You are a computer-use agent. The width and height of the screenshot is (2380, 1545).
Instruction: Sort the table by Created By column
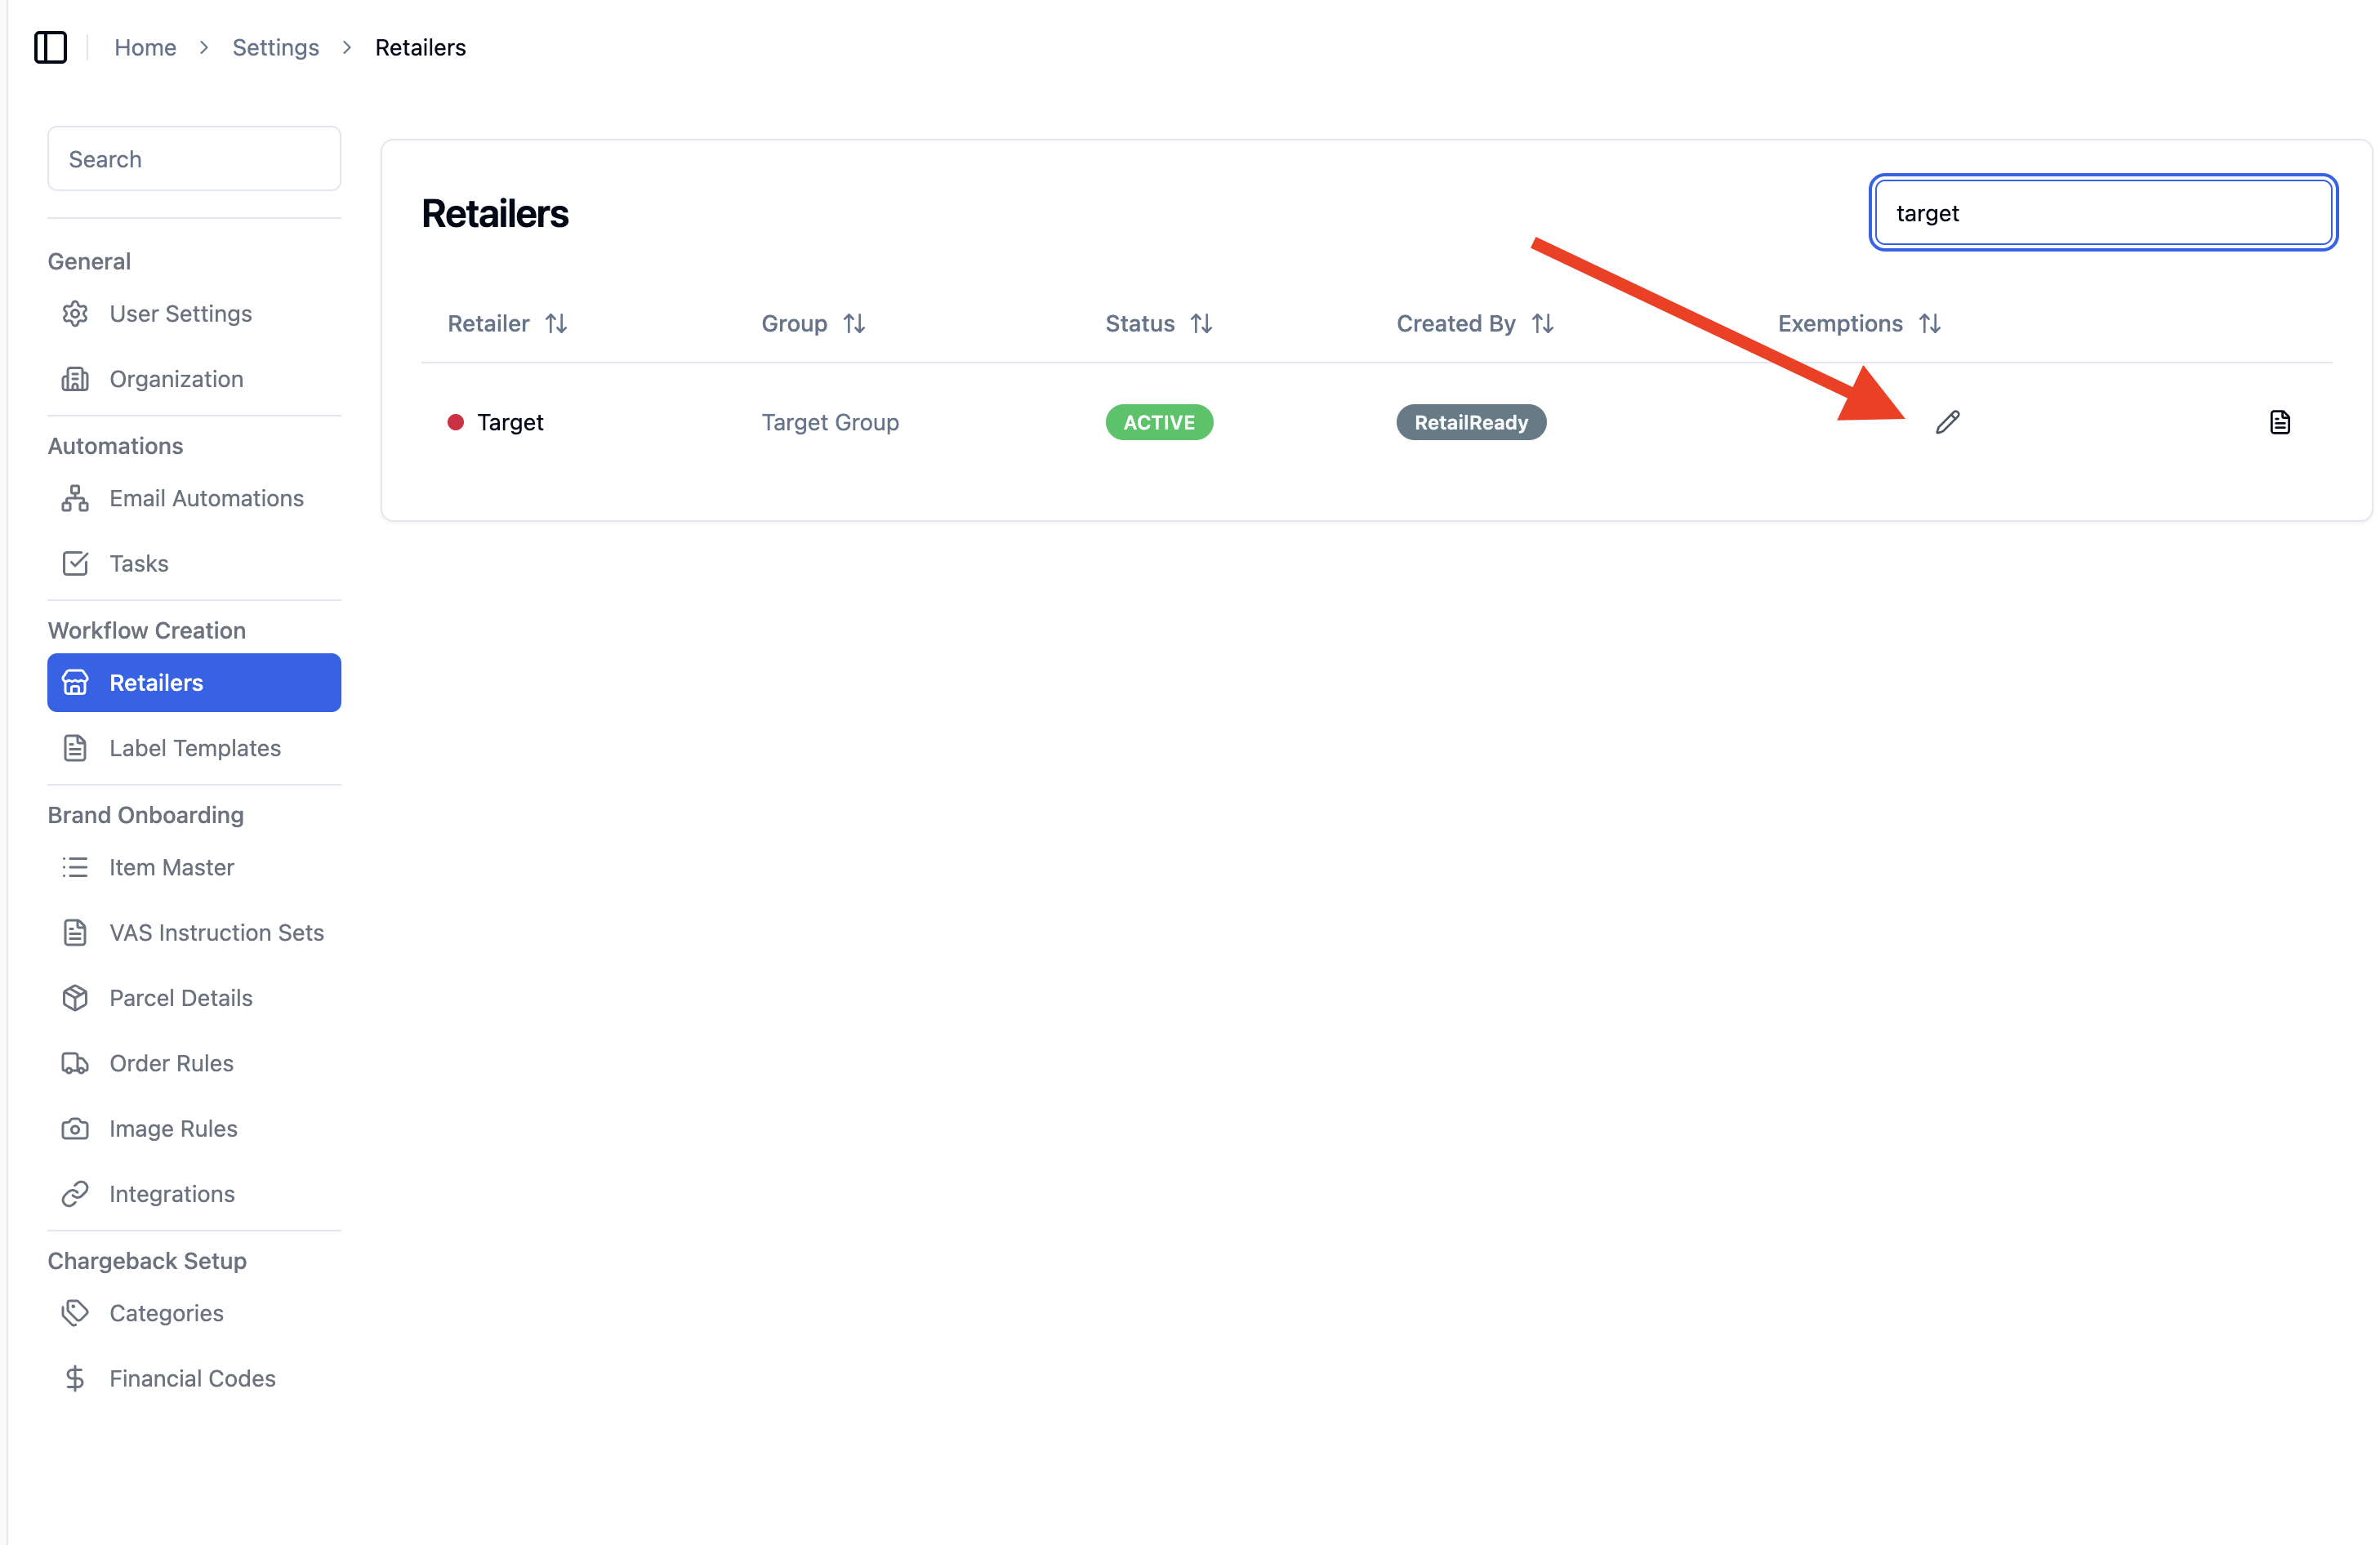[x=1542, y=324]
